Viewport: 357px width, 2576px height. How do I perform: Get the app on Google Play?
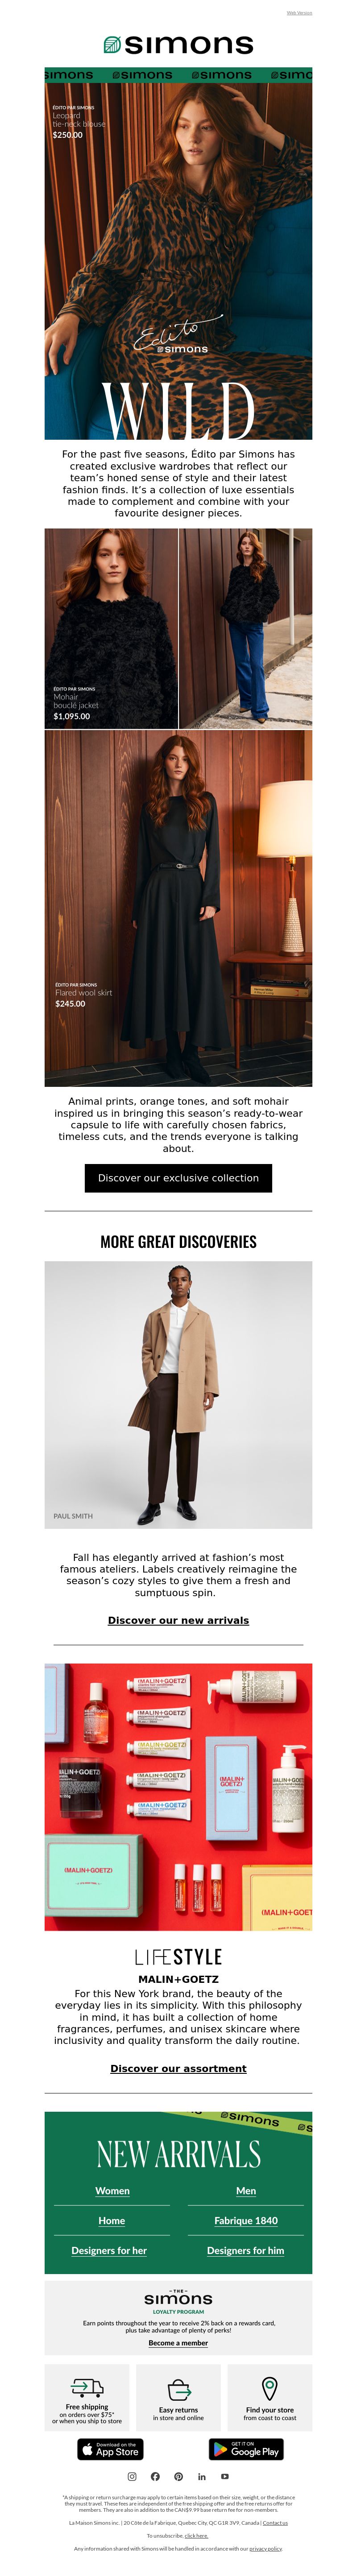point(246,2448)
